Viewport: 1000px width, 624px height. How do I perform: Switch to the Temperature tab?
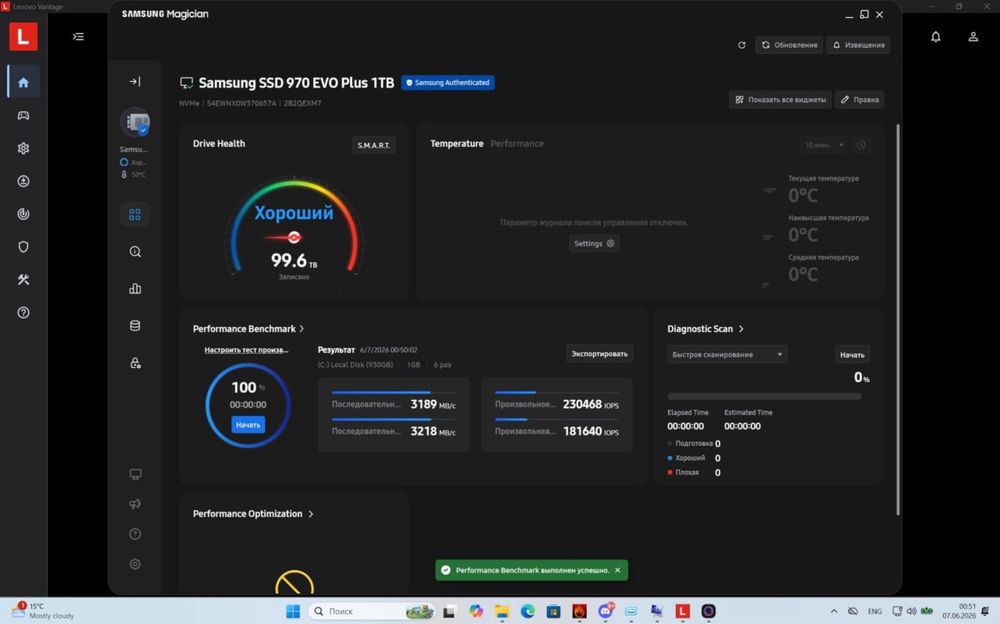coord(457,144)
